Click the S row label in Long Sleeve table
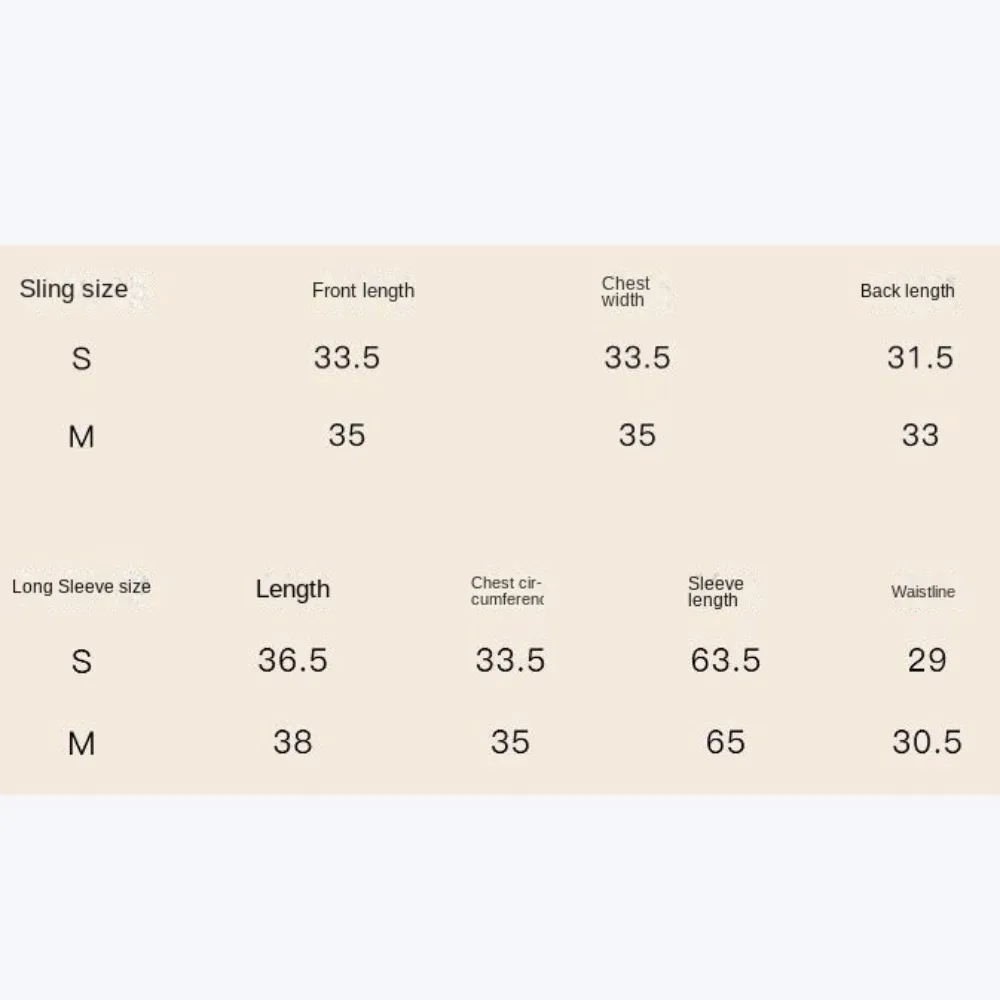This screenshot has width=1000, height=1000. tap(81, 662)
